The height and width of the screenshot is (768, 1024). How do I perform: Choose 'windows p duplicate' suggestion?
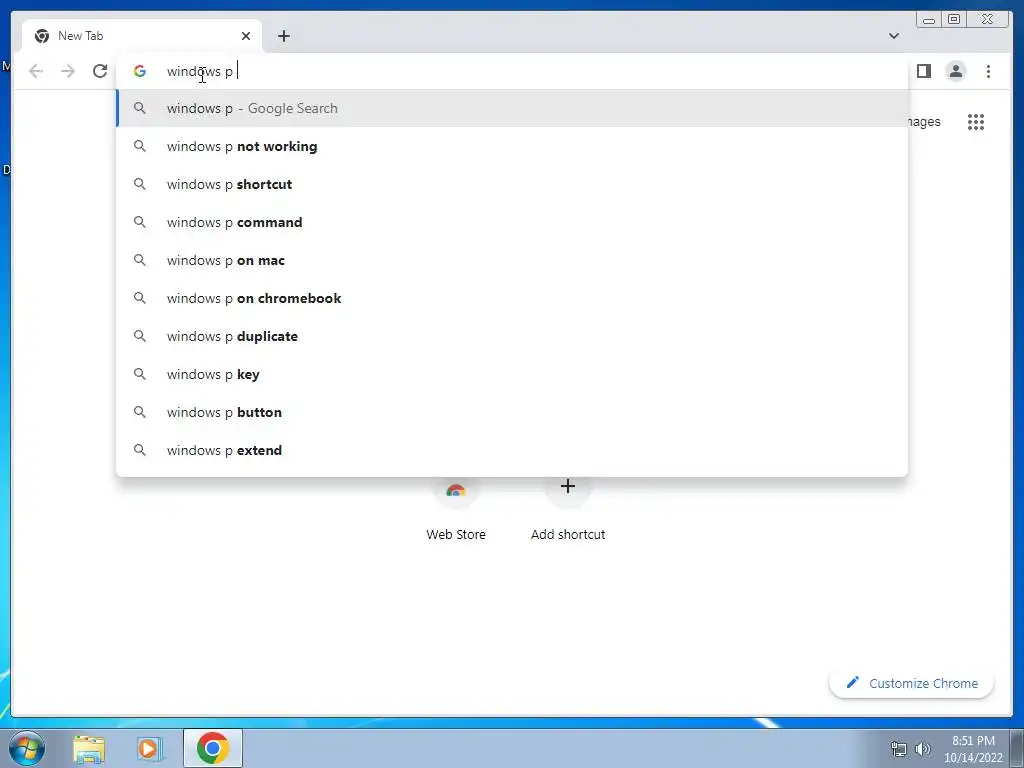512,336
